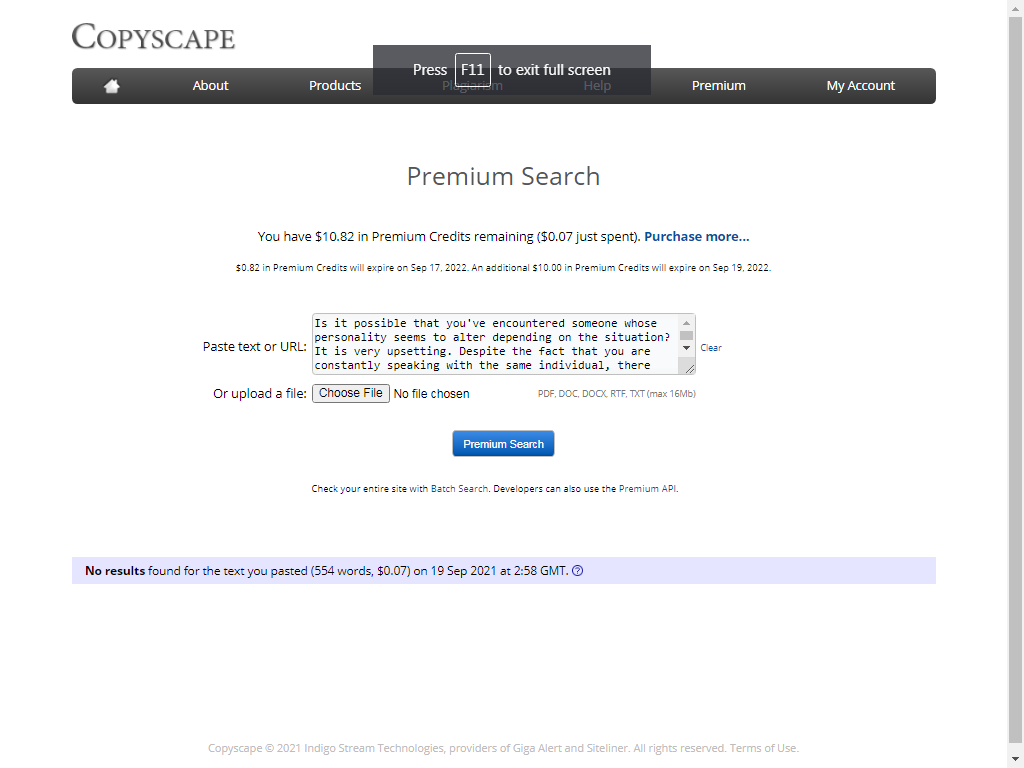1024x768 pixels.
Task: Click the Copyscape logo
Action: (x=153, y=37)
